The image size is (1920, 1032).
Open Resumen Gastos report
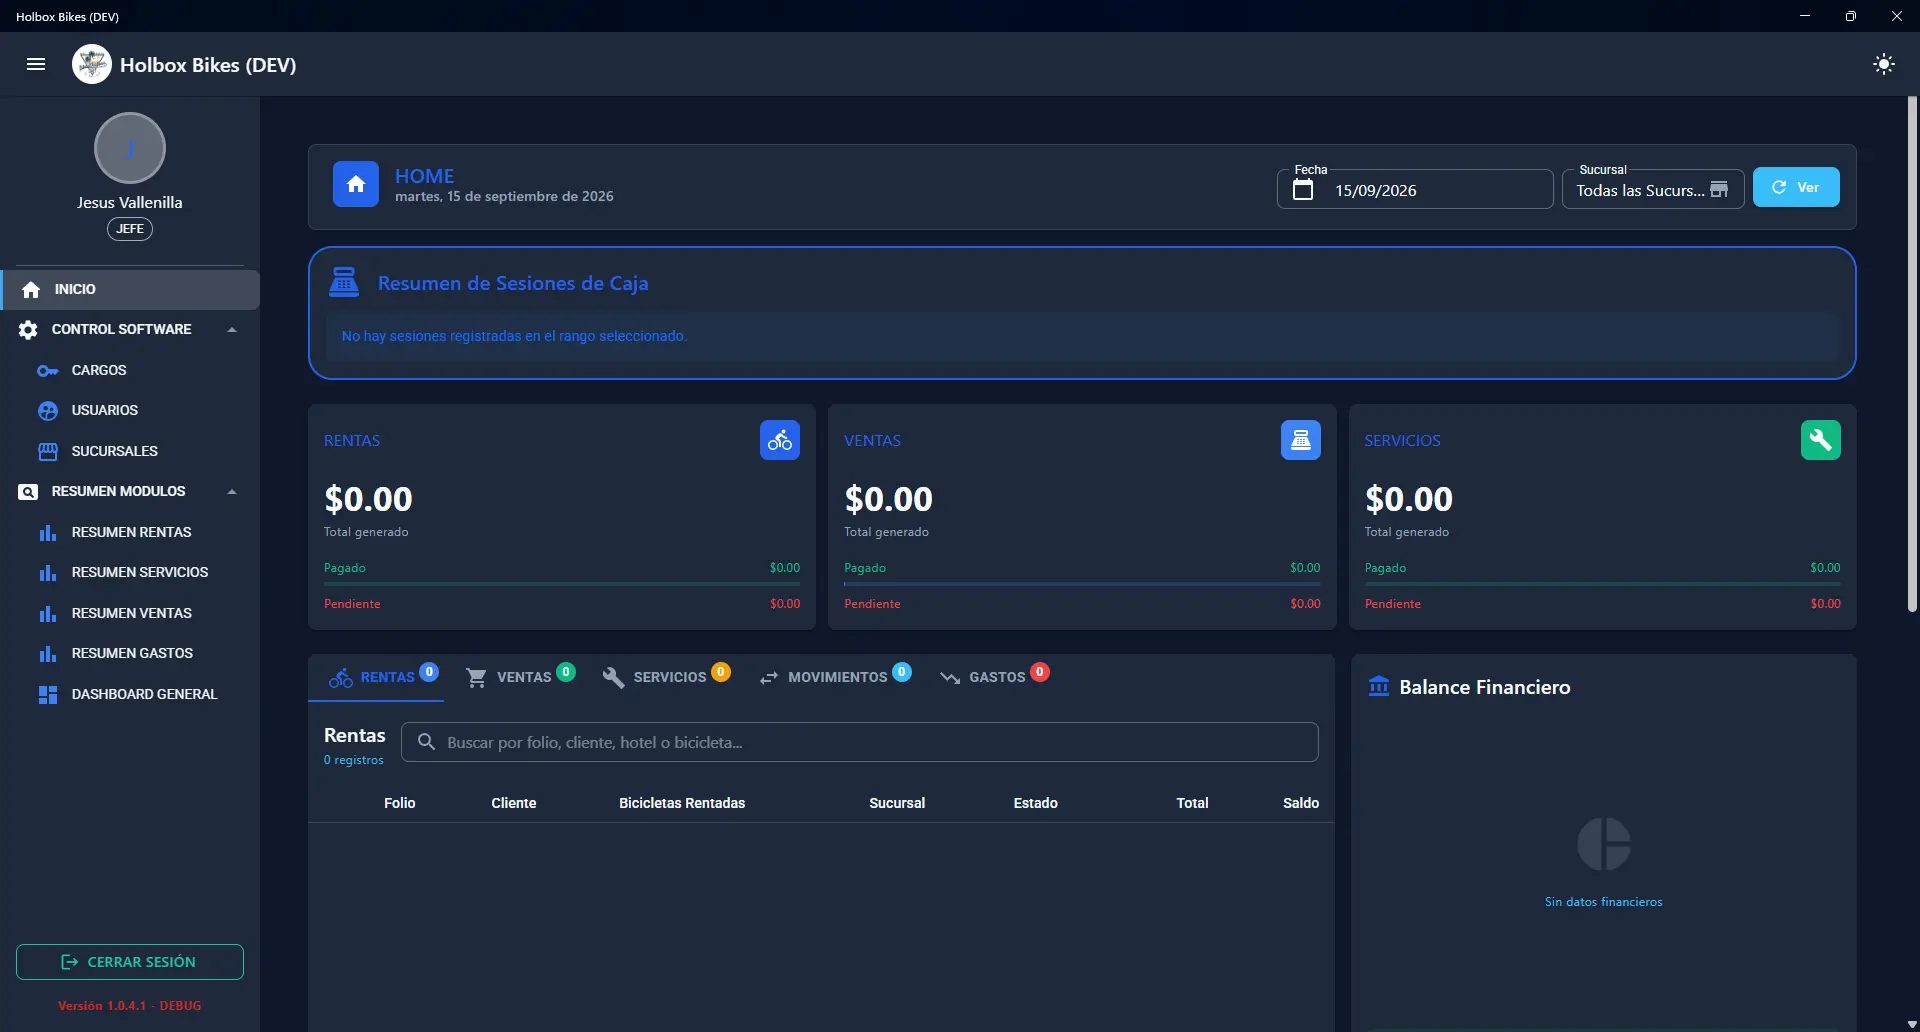(130, 653)
